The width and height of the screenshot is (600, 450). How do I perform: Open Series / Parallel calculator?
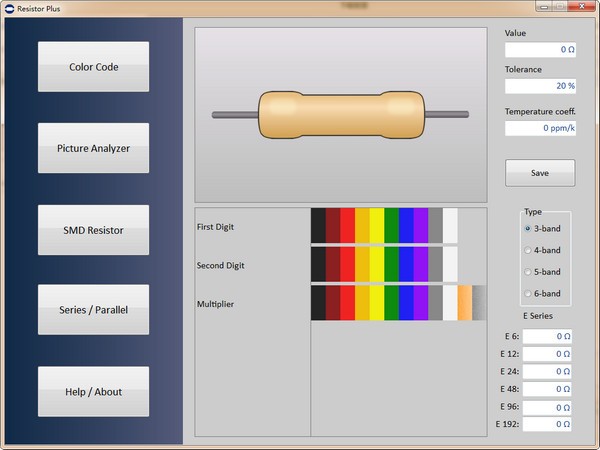pos(93,310)
